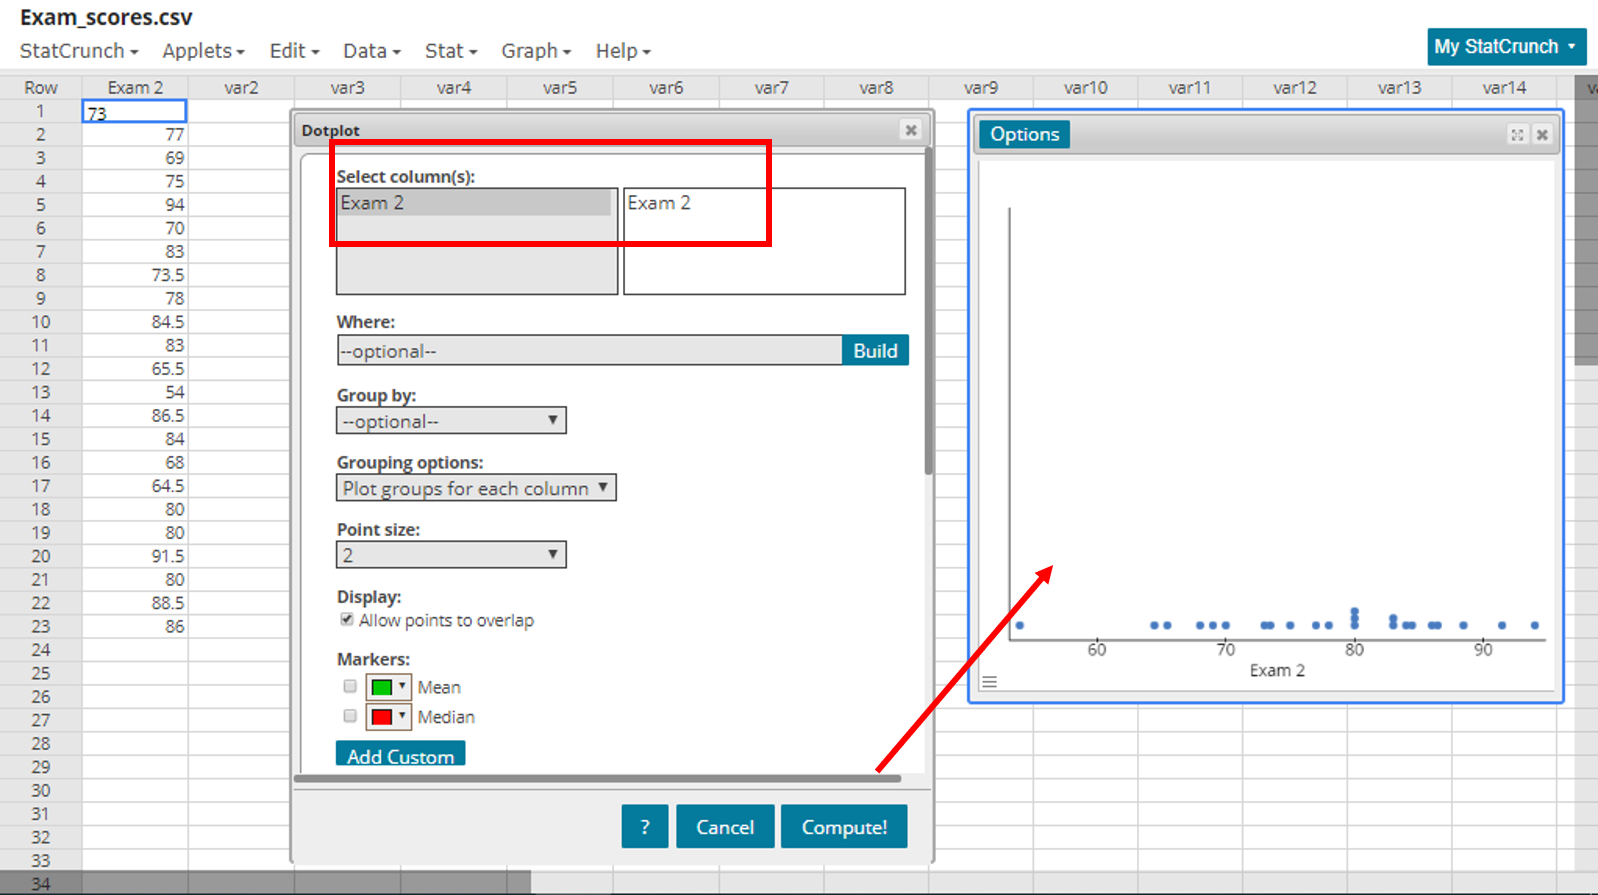The image size is (1598, 895).
Task: Expand the Point size dropdown
Action: (x=451, y=555)
